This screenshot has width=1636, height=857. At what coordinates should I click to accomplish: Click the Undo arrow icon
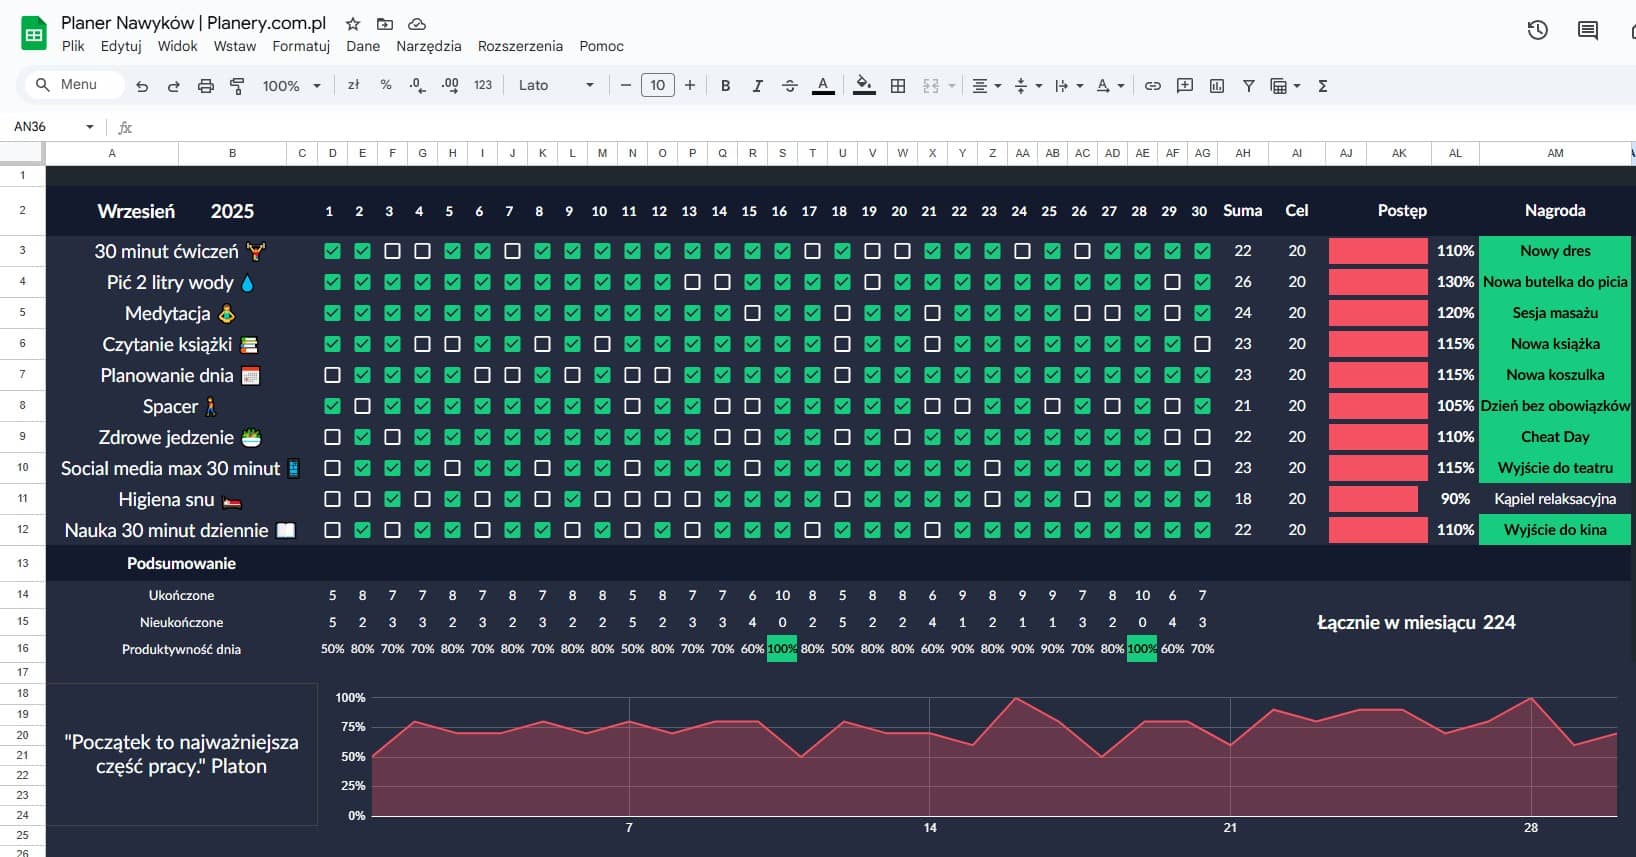[142, 86]
